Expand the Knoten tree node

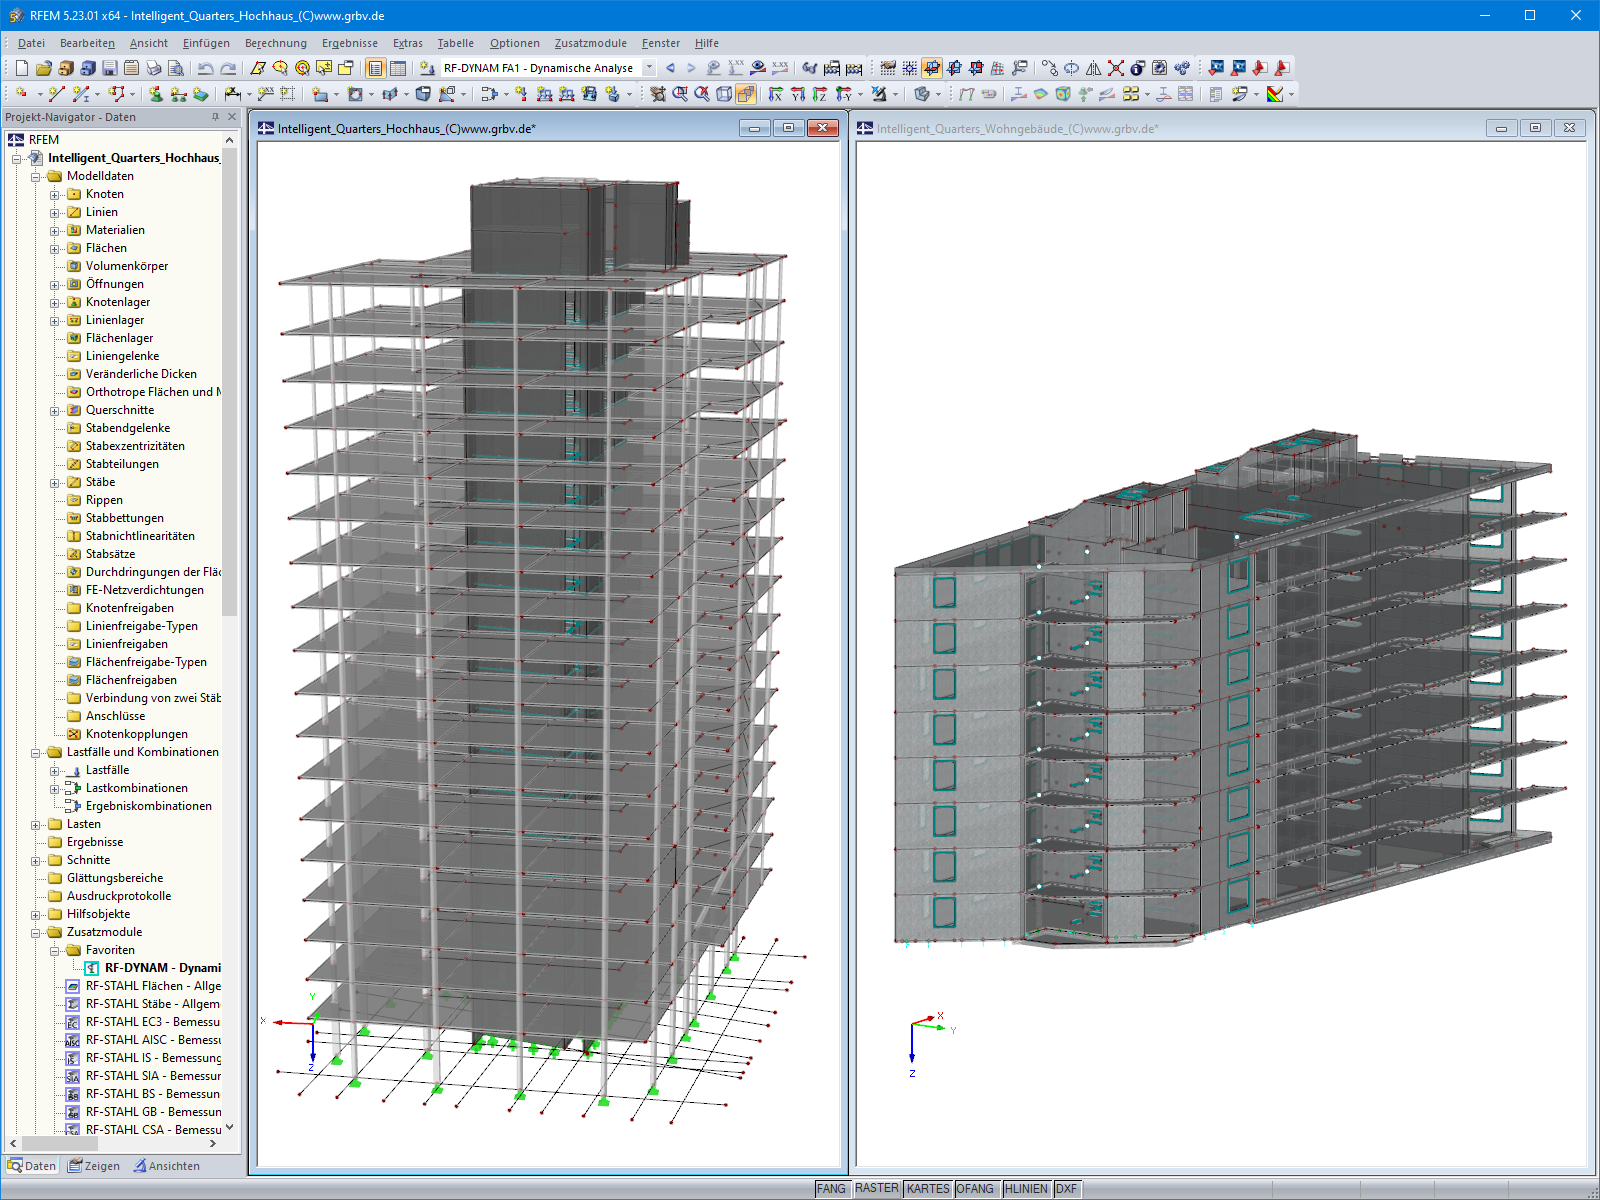[55, 195]
